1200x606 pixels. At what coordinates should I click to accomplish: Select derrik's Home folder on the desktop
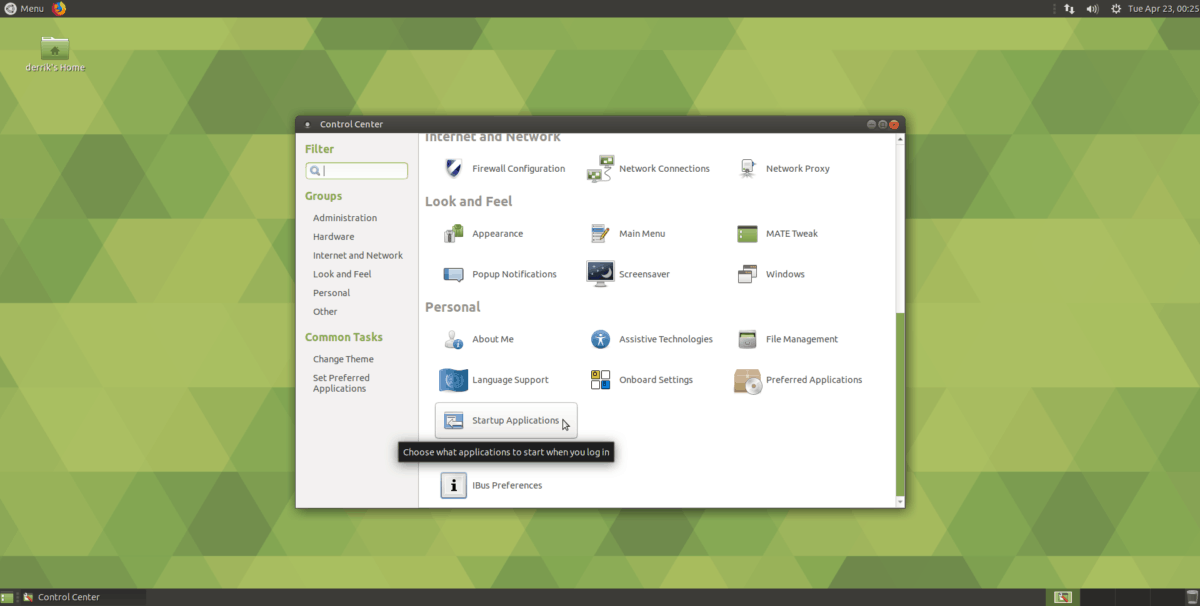[x=55, y=54]
